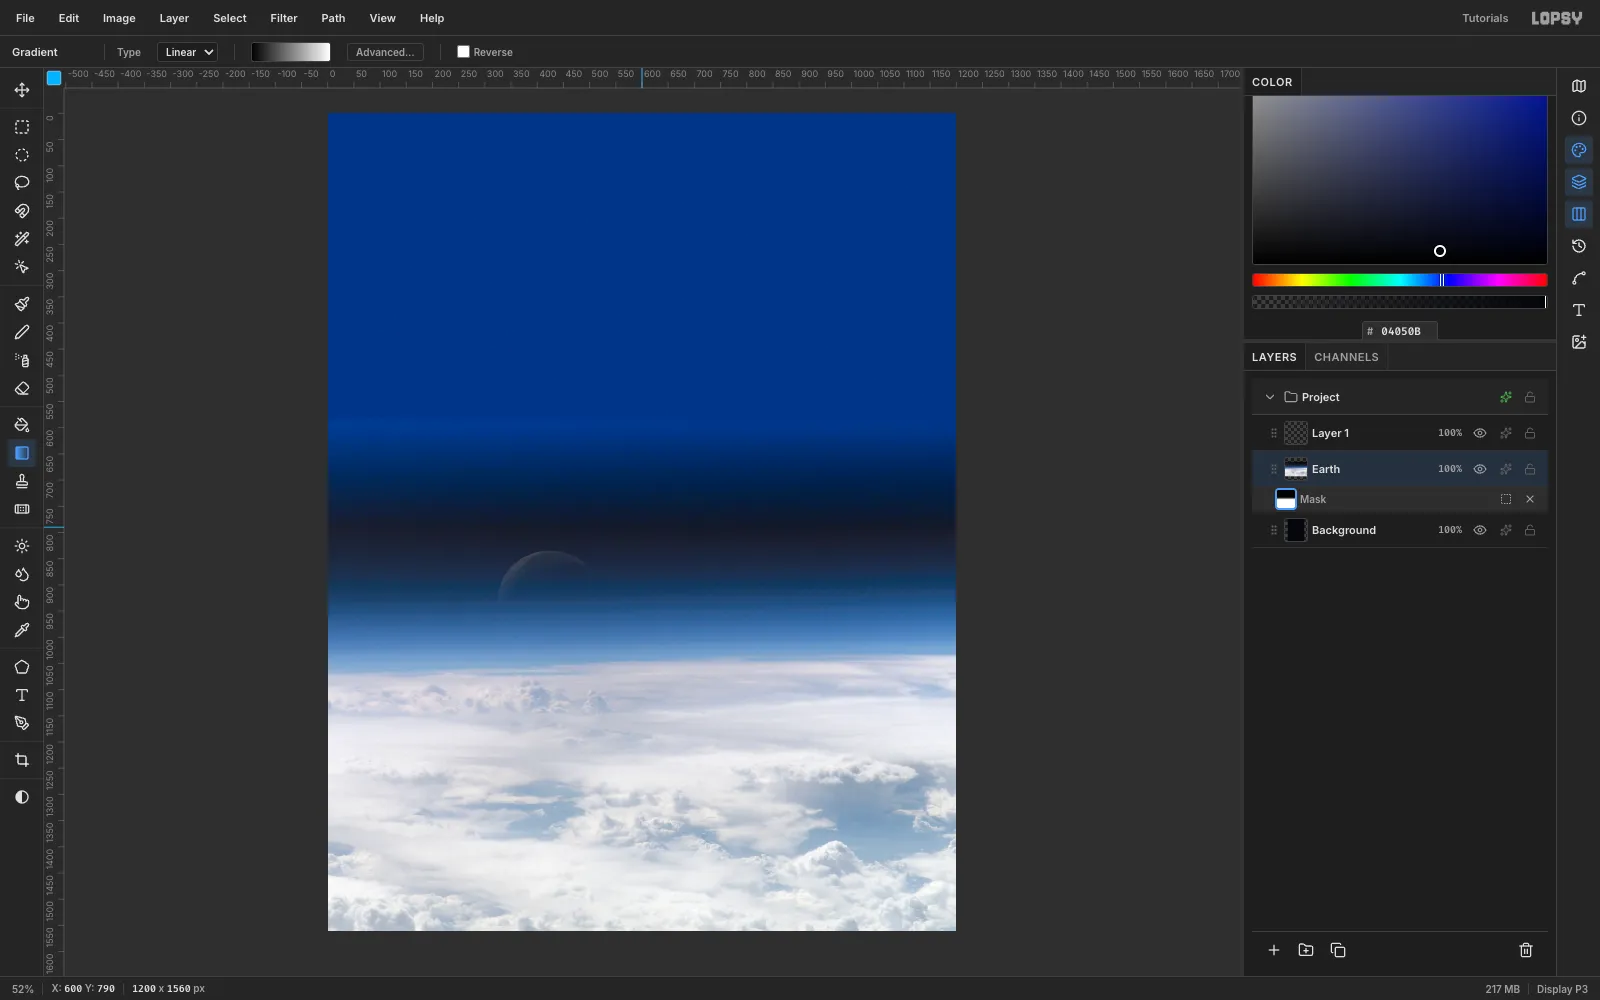This screenshot has height=1000, width=1600.
Task: Open the gradient Type dropdown showing Linear
Action: click(187, 52)
